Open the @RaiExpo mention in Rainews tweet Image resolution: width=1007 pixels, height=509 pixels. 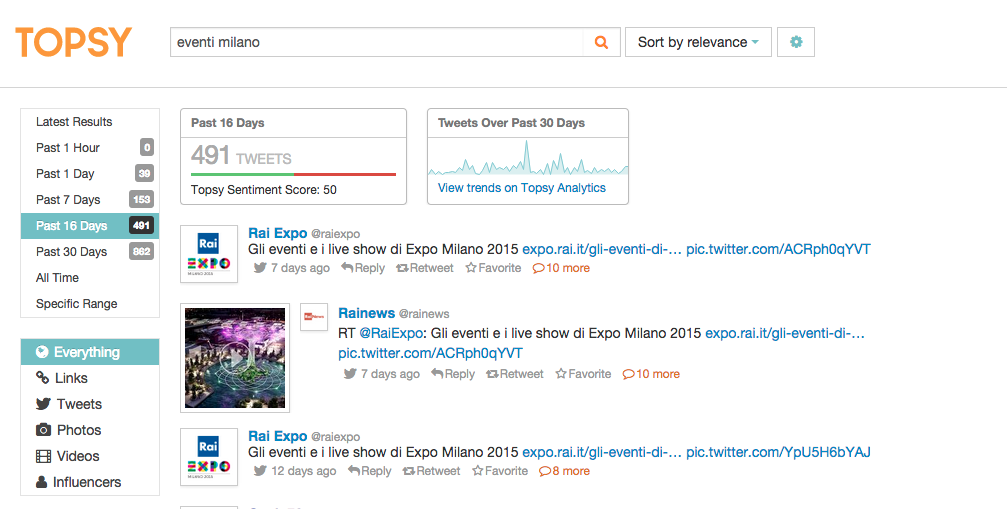[x=390, y=333]
